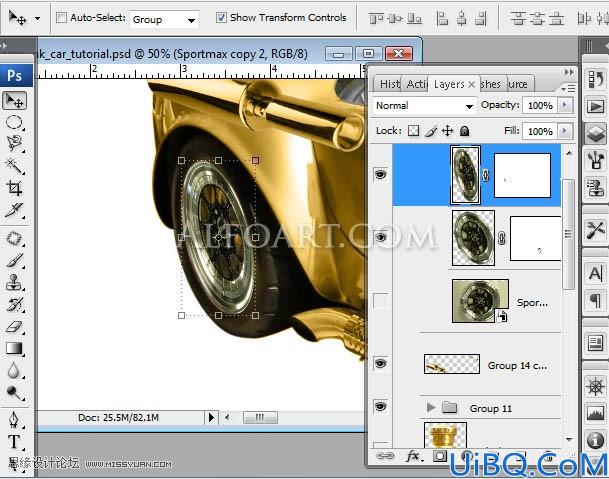Hide Group 11 folder
Viewport: 609px width, 479px height.
pos(380,407)
